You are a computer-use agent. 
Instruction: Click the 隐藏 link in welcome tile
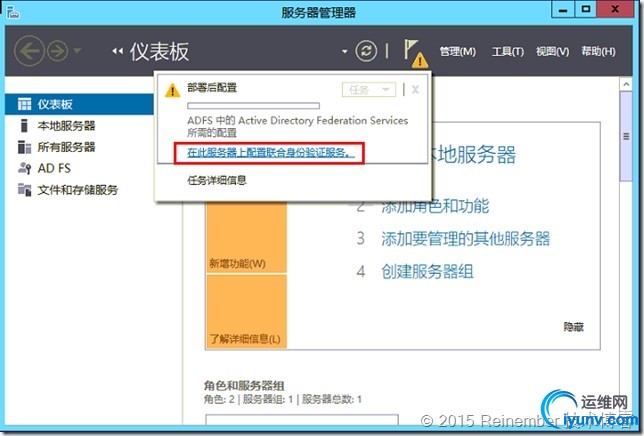click(573, 327)
